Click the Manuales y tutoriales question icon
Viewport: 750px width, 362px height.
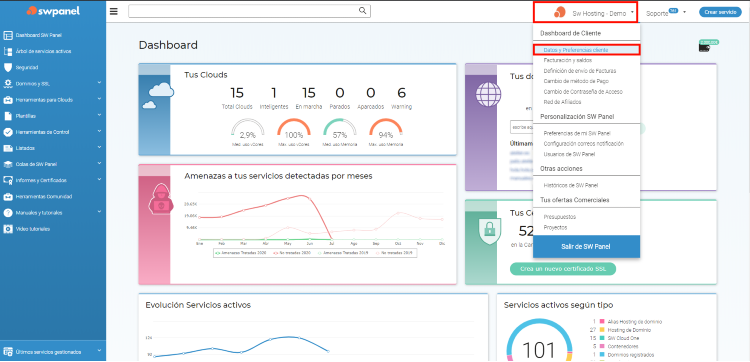pyautogui.click(x=8, y=213)
